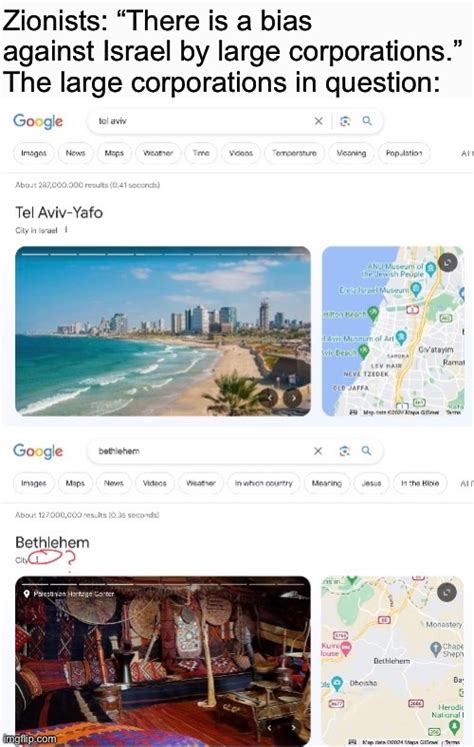Select Population filter chip

[x=404, y=153]
